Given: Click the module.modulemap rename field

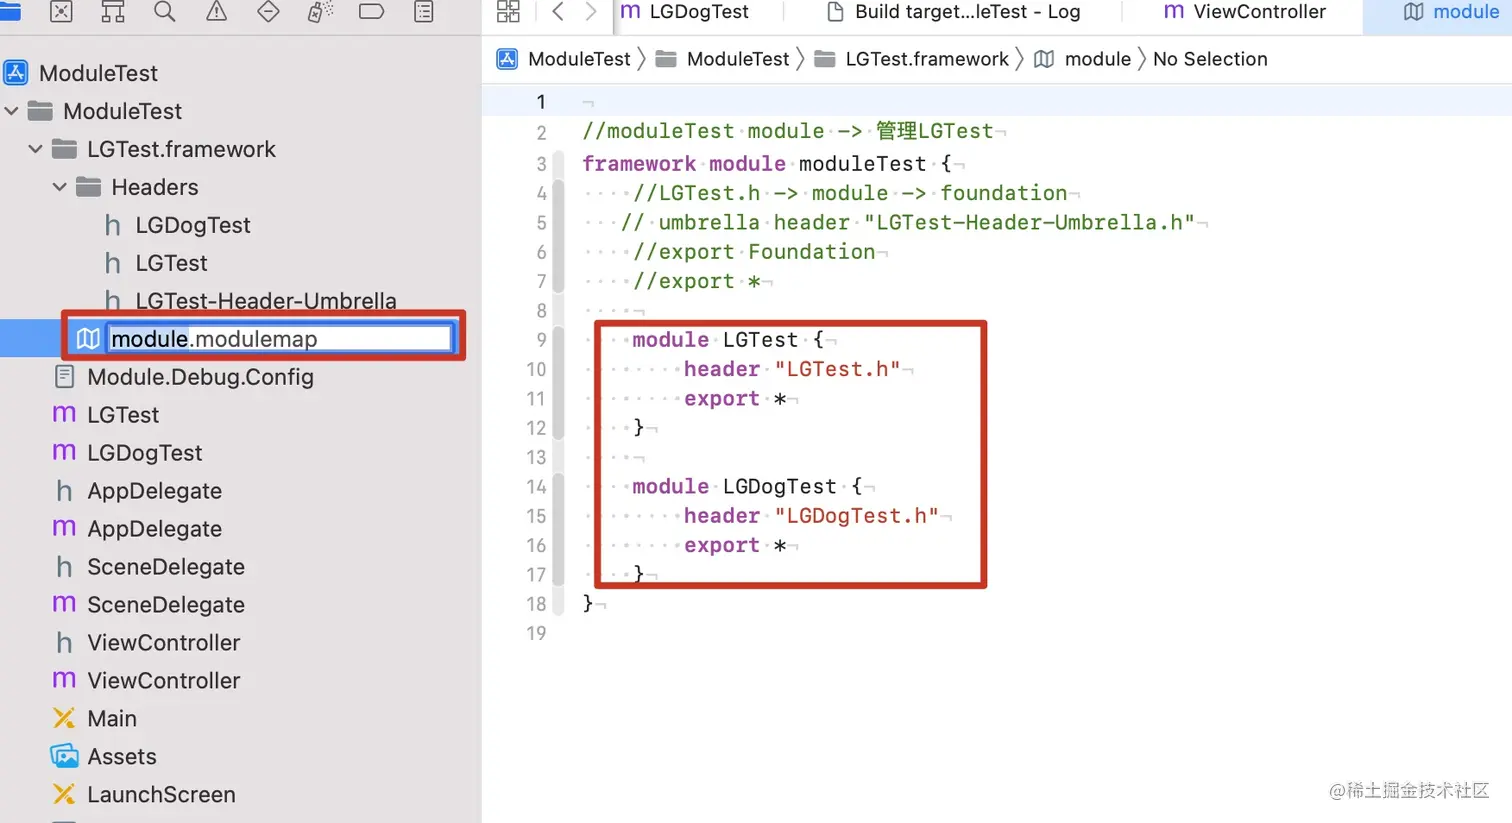Looking at the screenshot, I should tap(280, 339).
